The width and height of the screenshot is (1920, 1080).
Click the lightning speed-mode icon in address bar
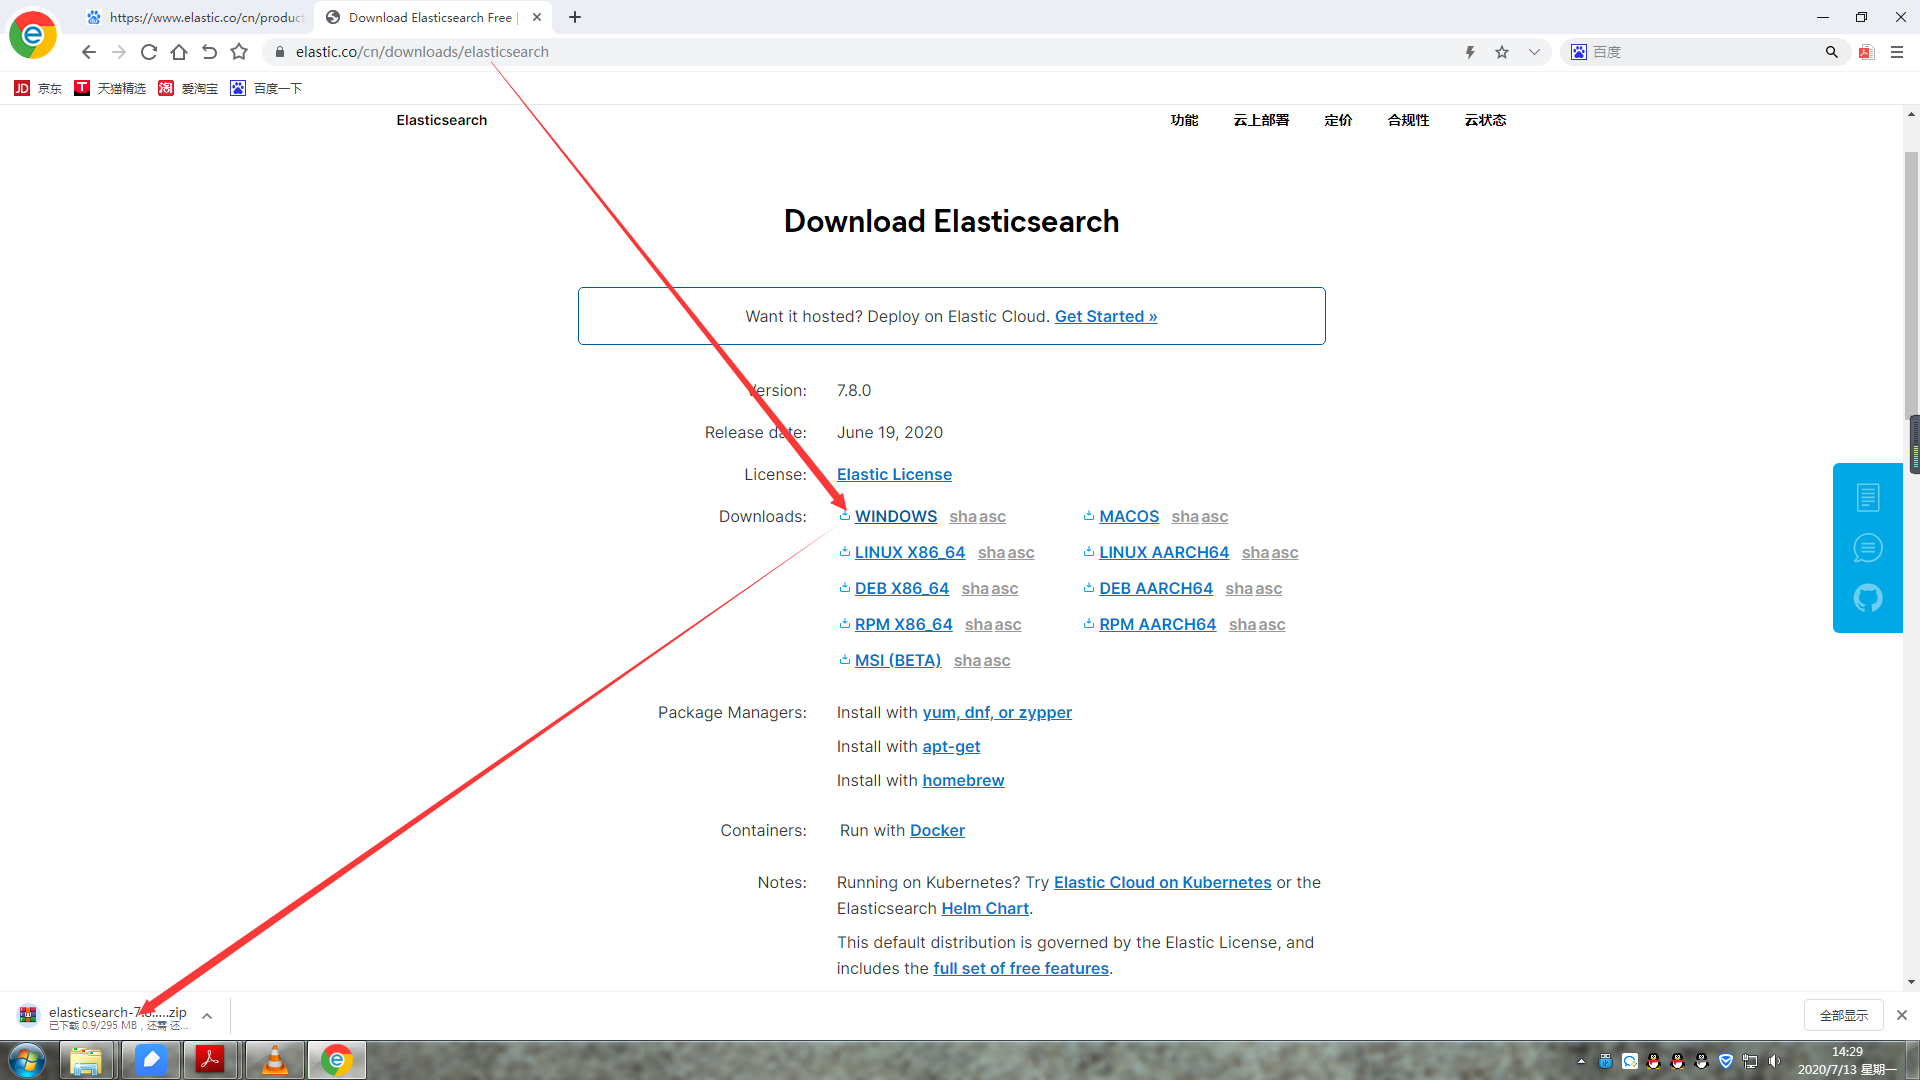coord(1470,52)
